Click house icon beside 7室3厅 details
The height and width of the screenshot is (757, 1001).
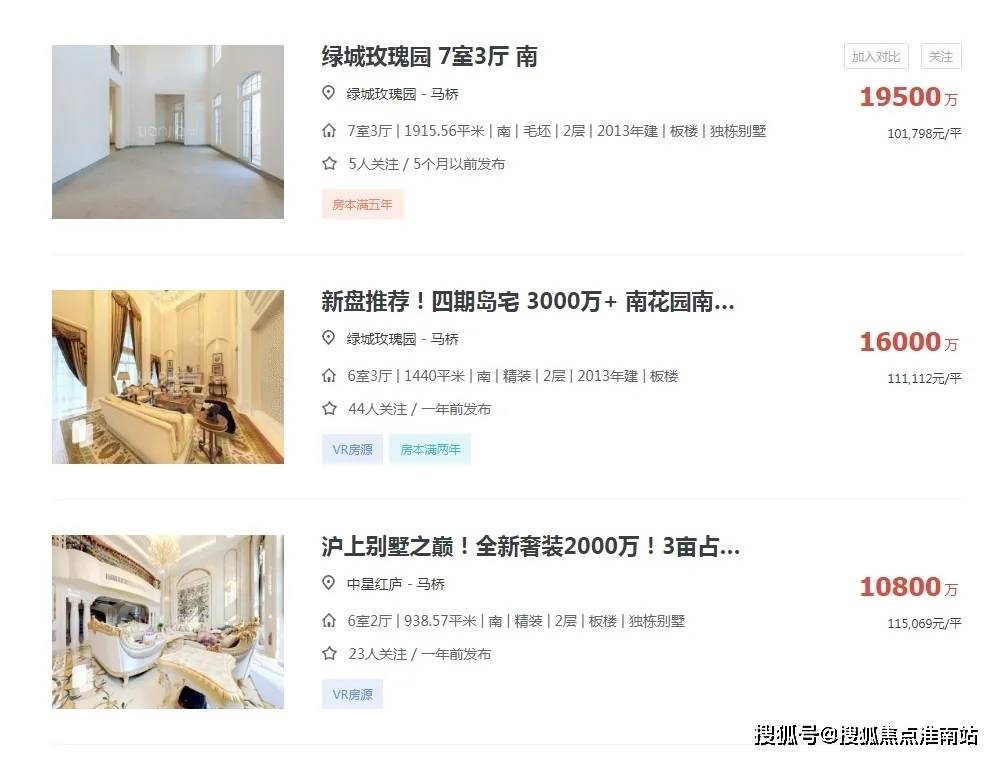point(329,131)
